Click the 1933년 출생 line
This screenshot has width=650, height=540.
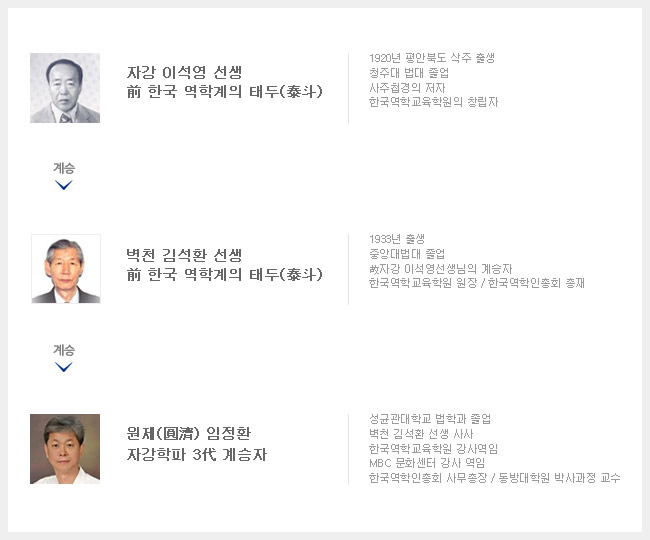(397, 239)
